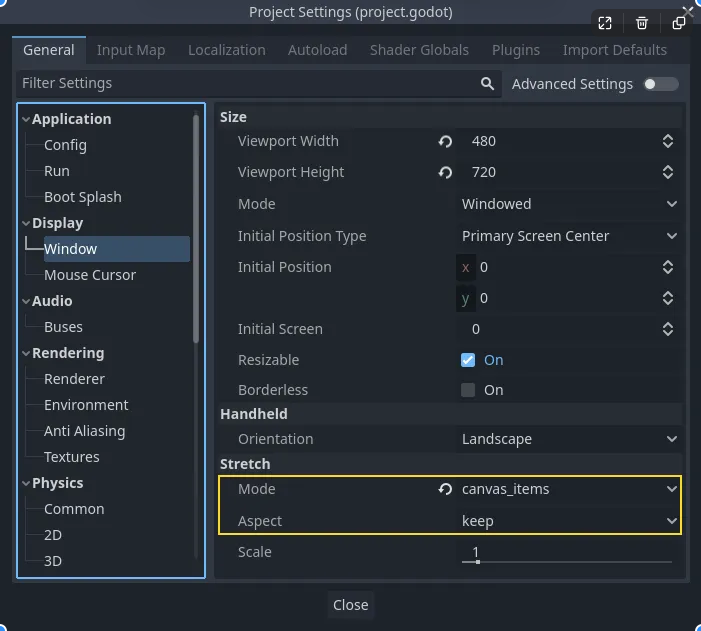
Task: Click the Initial Screen stepper arrows
Action: click(668, 329)
